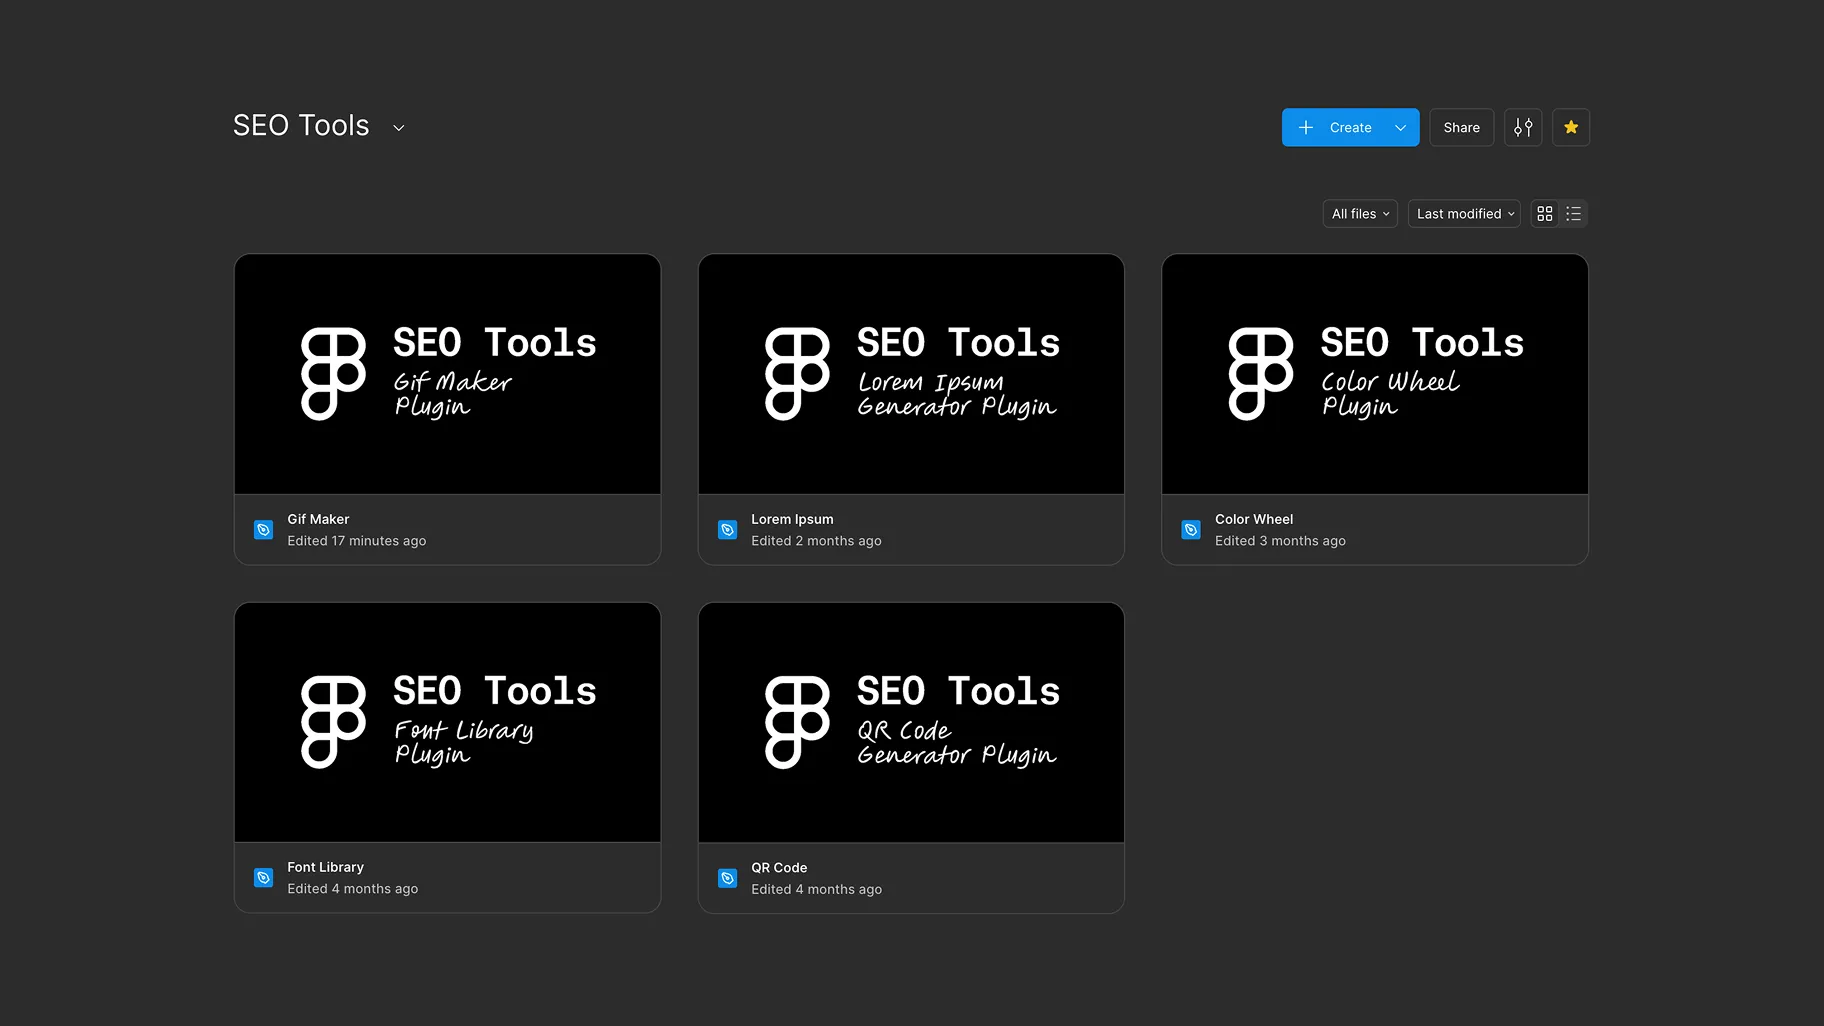The width and height of the screenshot is (1824, 1026).
Task: Toggle the favorite star for this project
Action: (x=1570, y=127)
